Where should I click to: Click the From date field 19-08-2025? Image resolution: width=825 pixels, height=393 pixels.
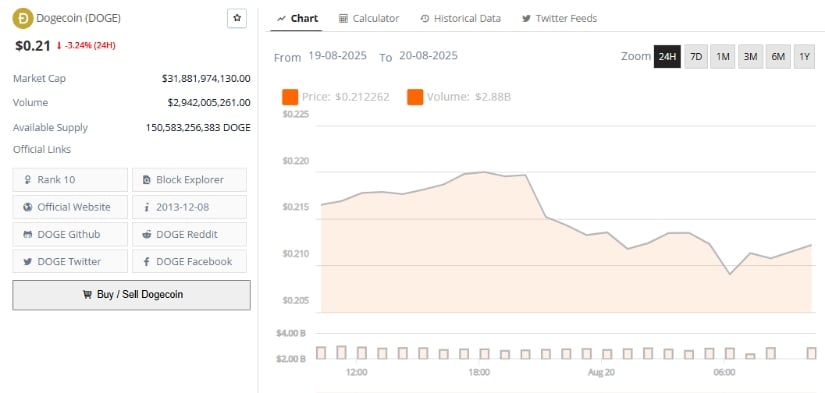[x=337, y=56]
